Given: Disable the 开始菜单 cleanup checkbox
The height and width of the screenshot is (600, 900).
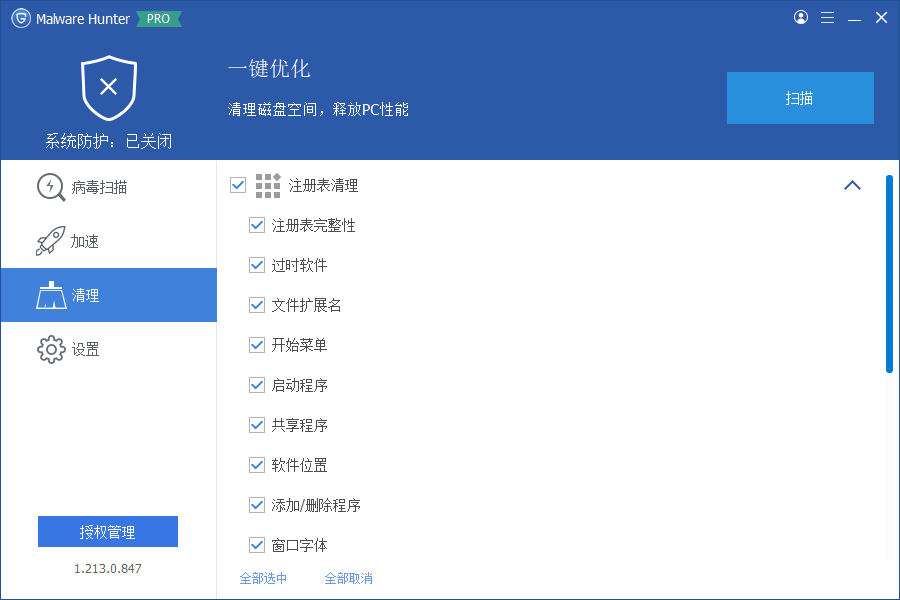Looking at the screenshot, I should point(257,345).
